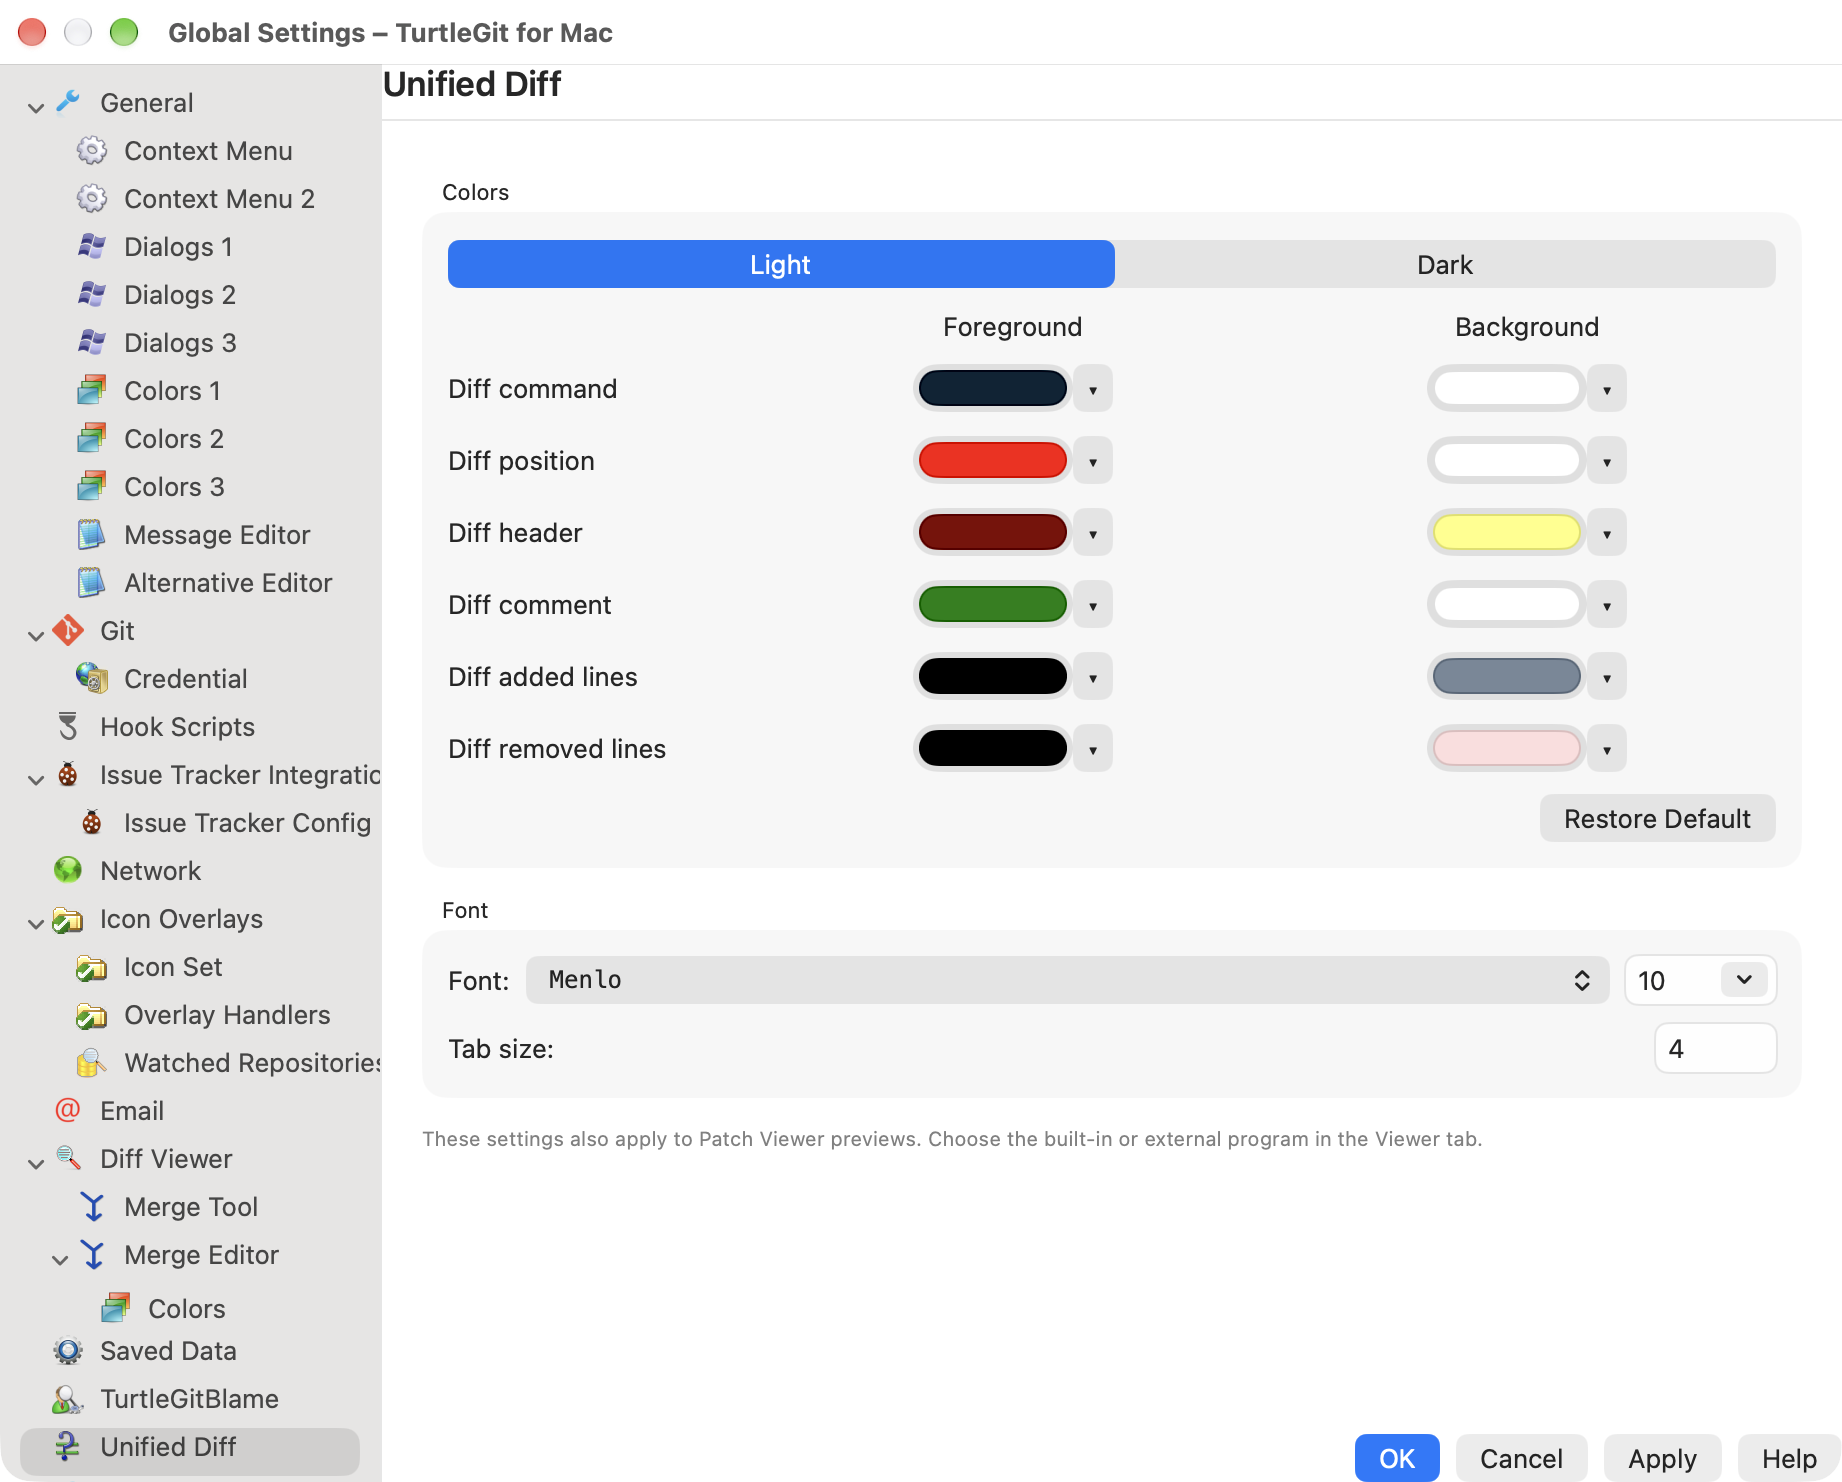Click the wrench icon next to General
Screen dimensions: 1842x1482
pyautogui.click(x=68, y=102)
